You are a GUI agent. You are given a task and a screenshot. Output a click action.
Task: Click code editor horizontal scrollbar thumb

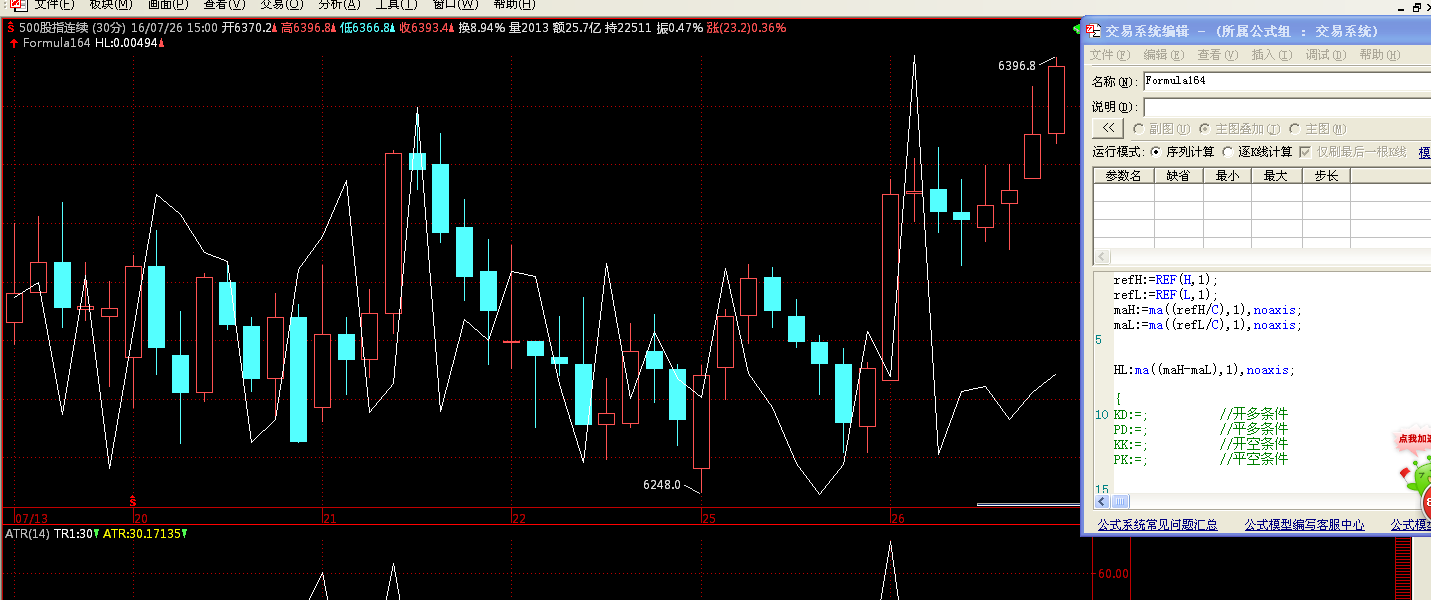[1120, 501]
